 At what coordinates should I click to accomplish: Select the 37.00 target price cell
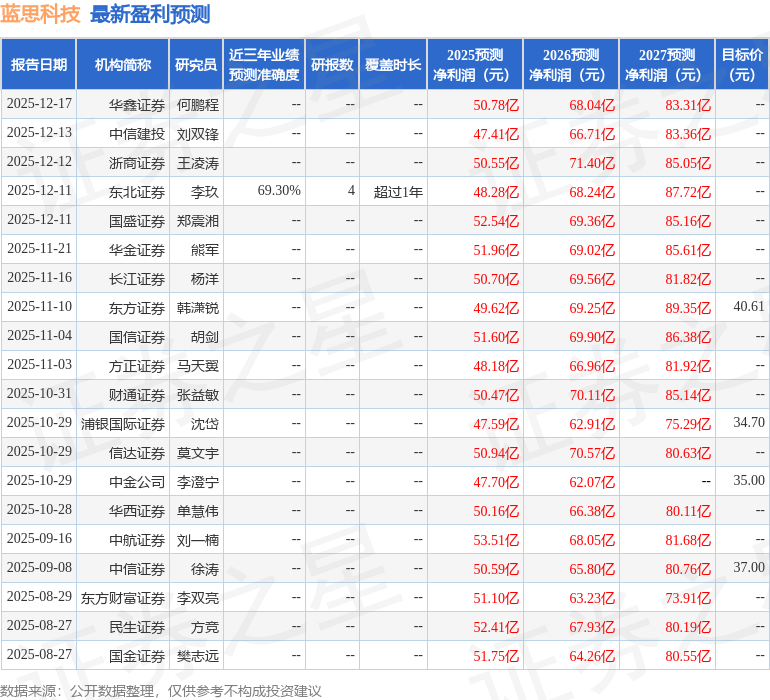click(x=748, y=568)
